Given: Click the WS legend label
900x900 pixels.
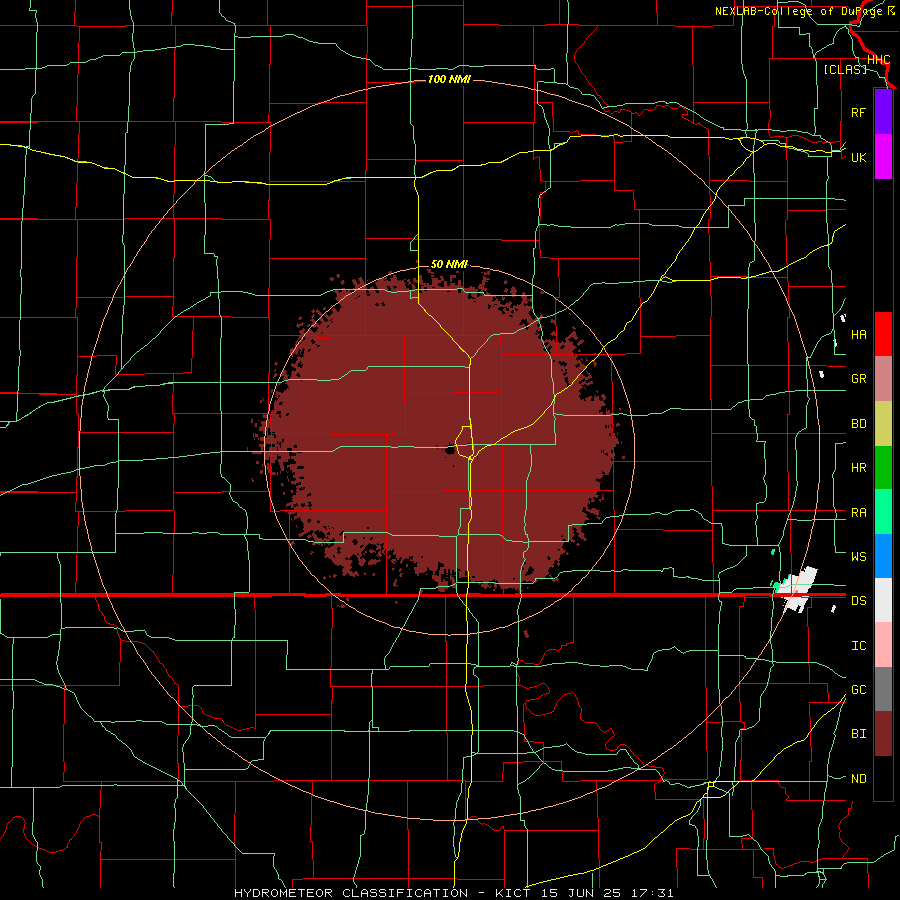Looking at the screenshot, I should click(858, 557).
